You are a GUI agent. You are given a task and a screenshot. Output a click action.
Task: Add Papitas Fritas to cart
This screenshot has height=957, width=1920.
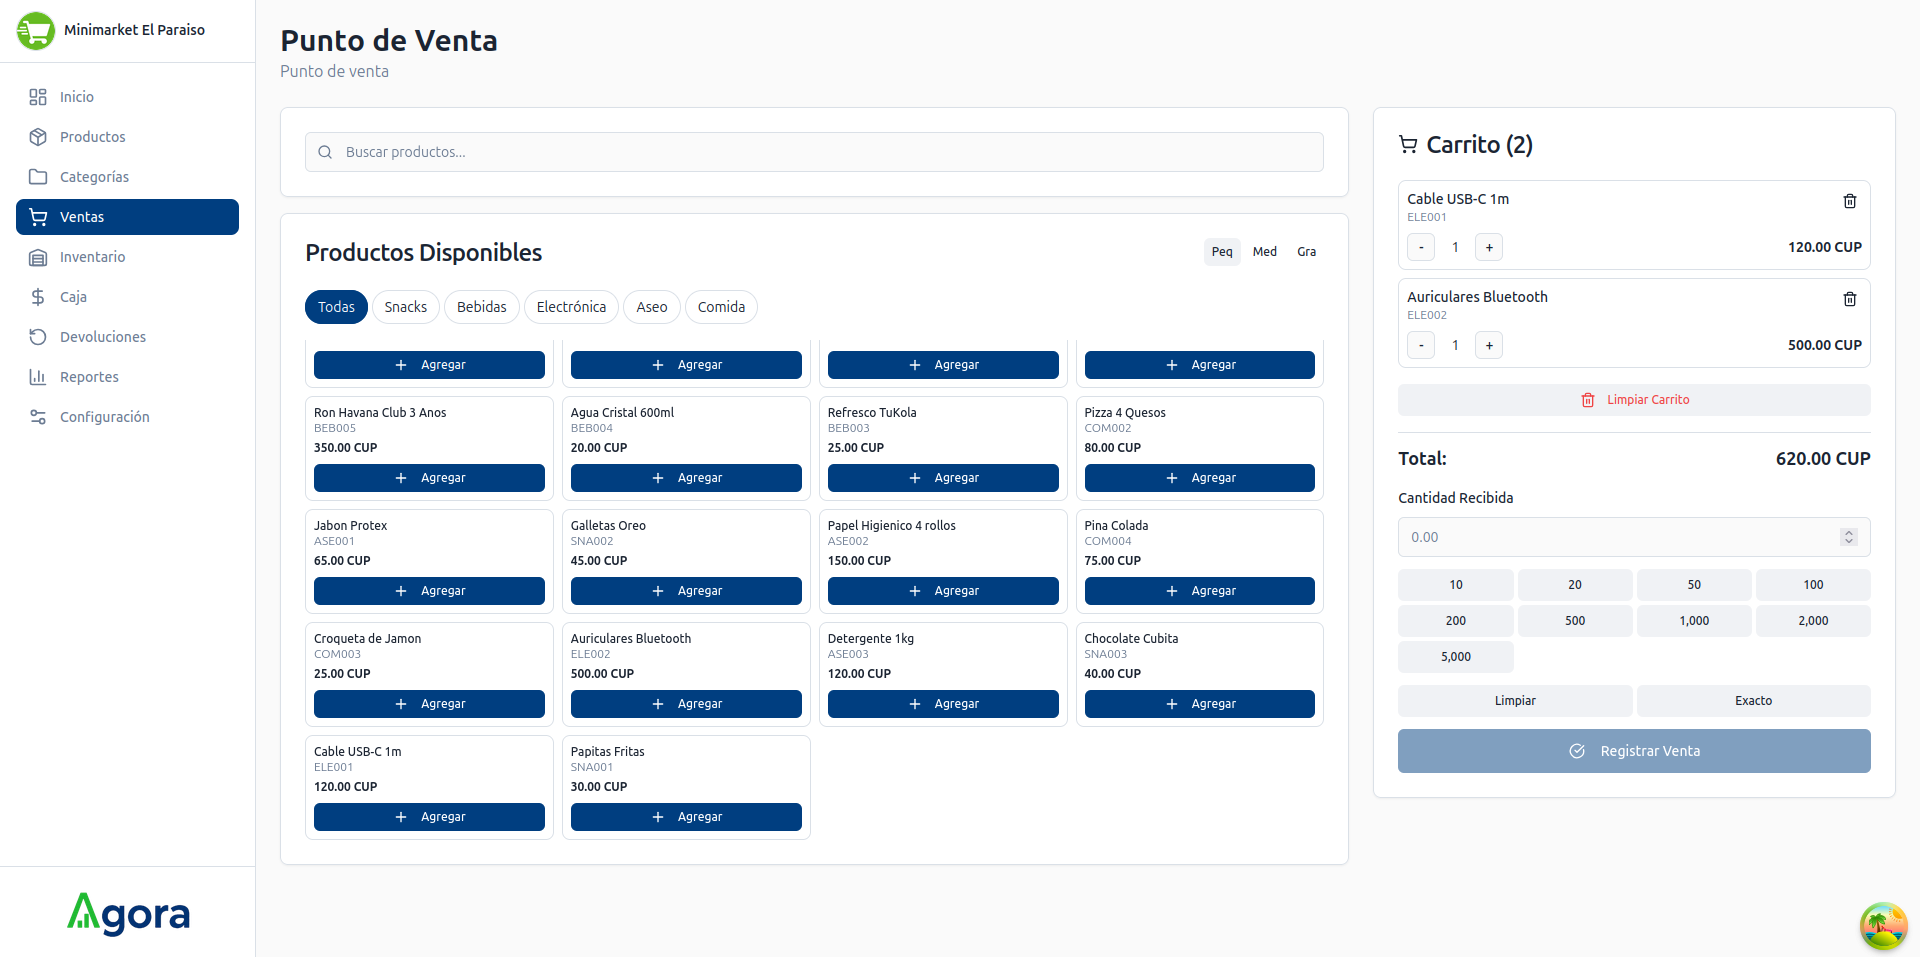click(686, 817)
